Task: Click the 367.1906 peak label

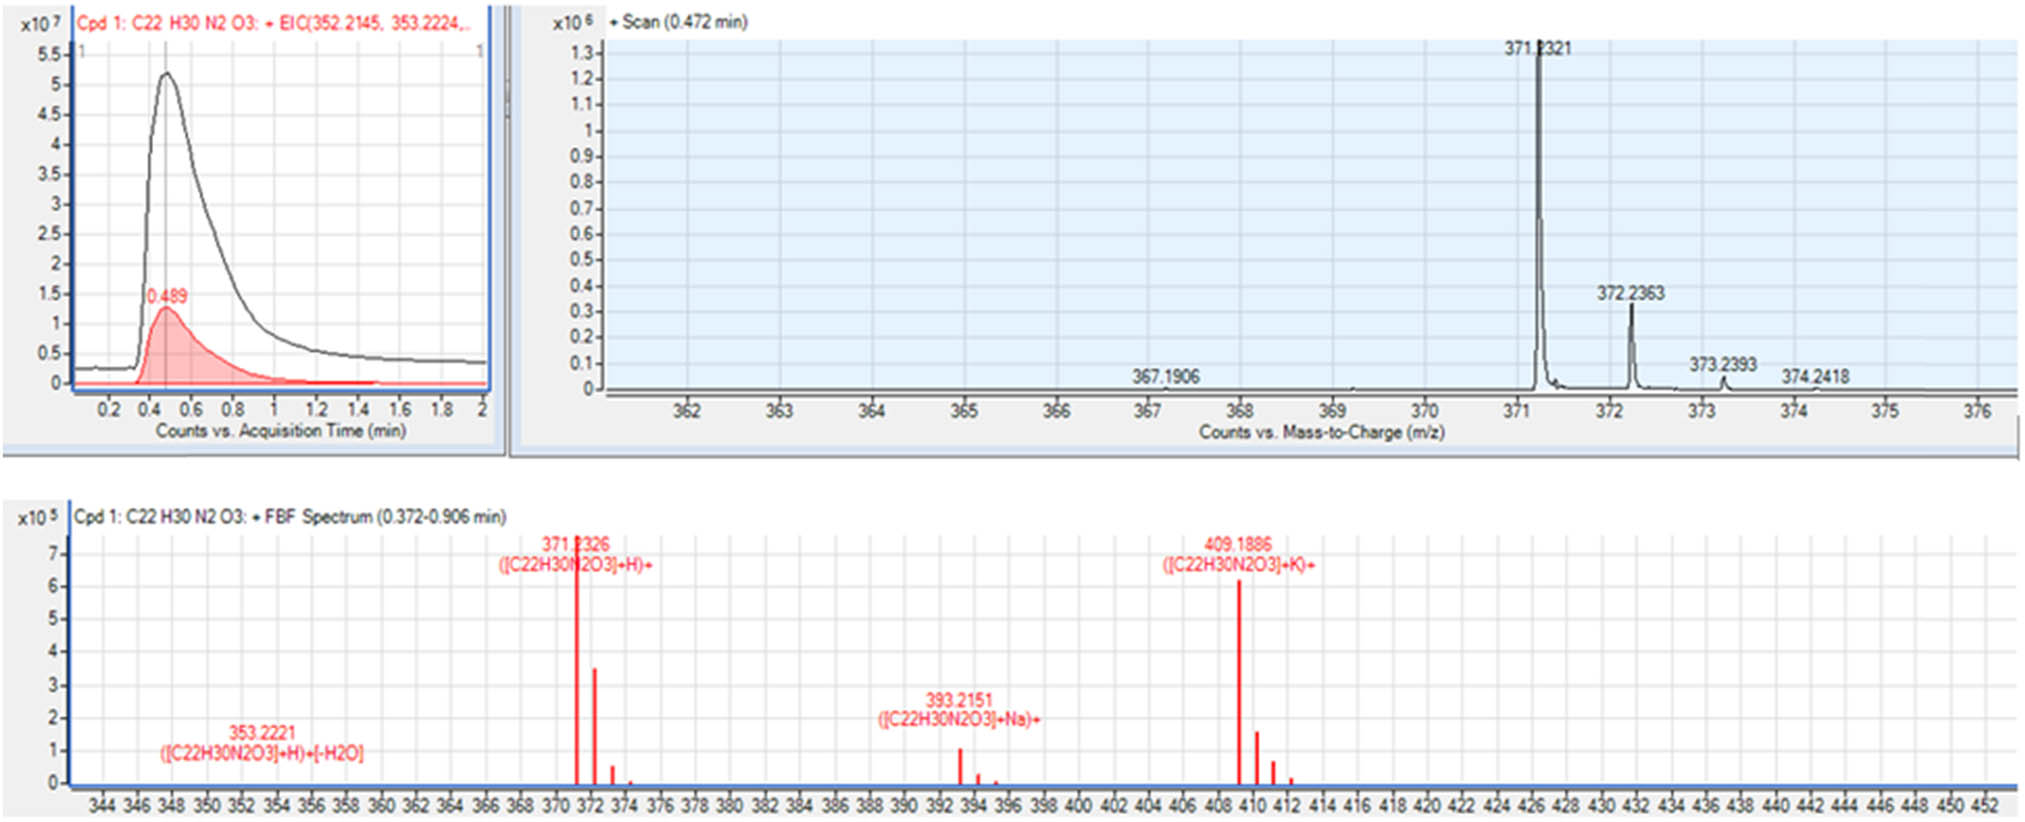Action: tap(1165, 377)
